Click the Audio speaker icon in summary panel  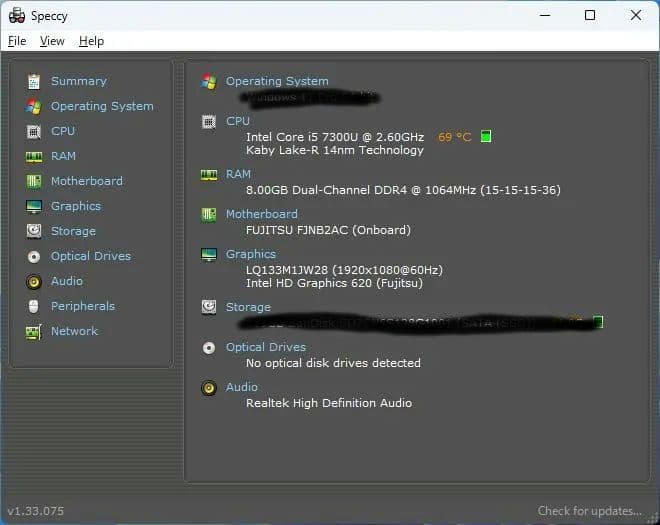[x=209, y=388]
